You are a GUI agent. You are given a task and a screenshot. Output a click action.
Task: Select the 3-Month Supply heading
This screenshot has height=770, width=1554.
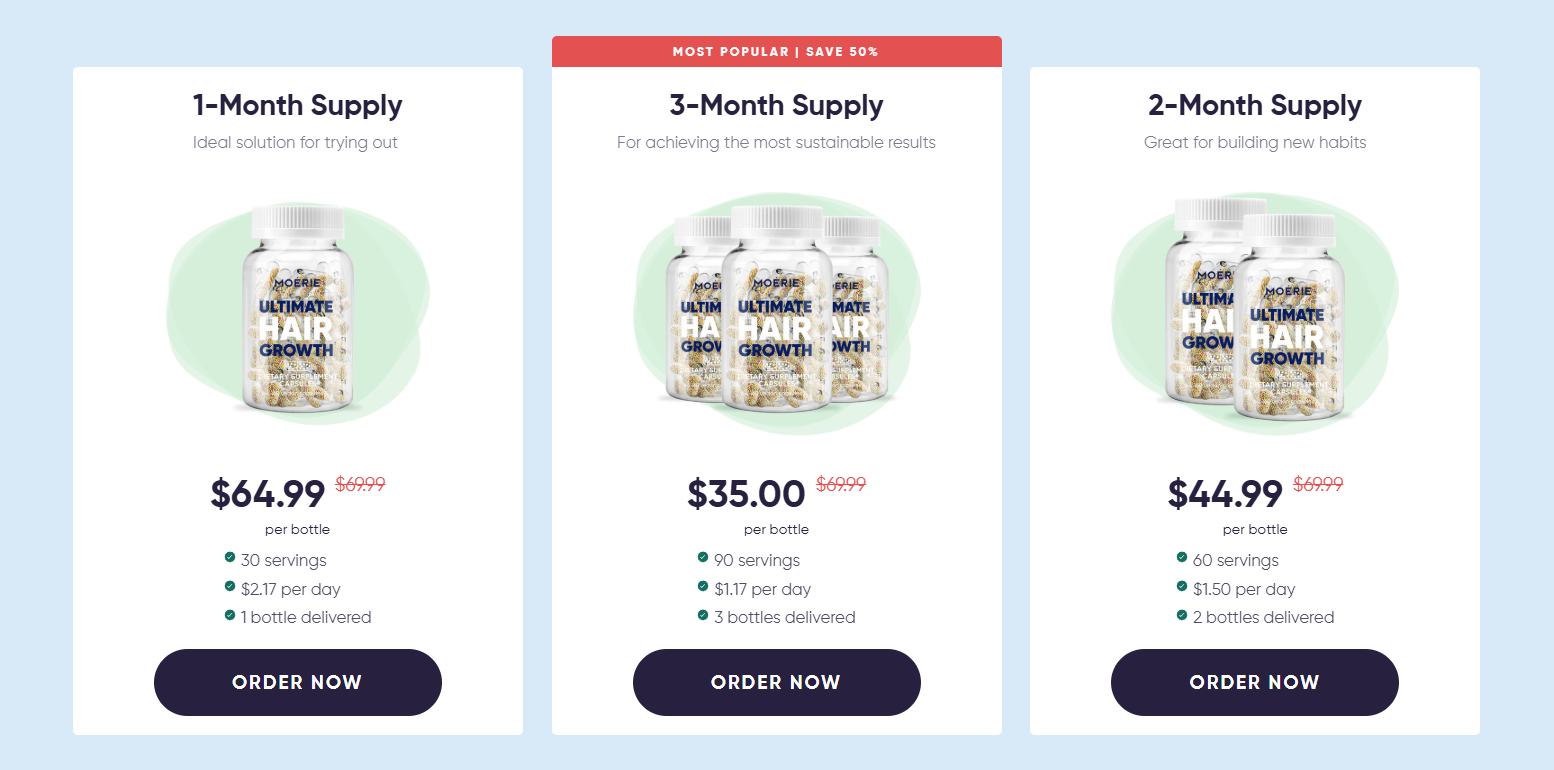776,105
